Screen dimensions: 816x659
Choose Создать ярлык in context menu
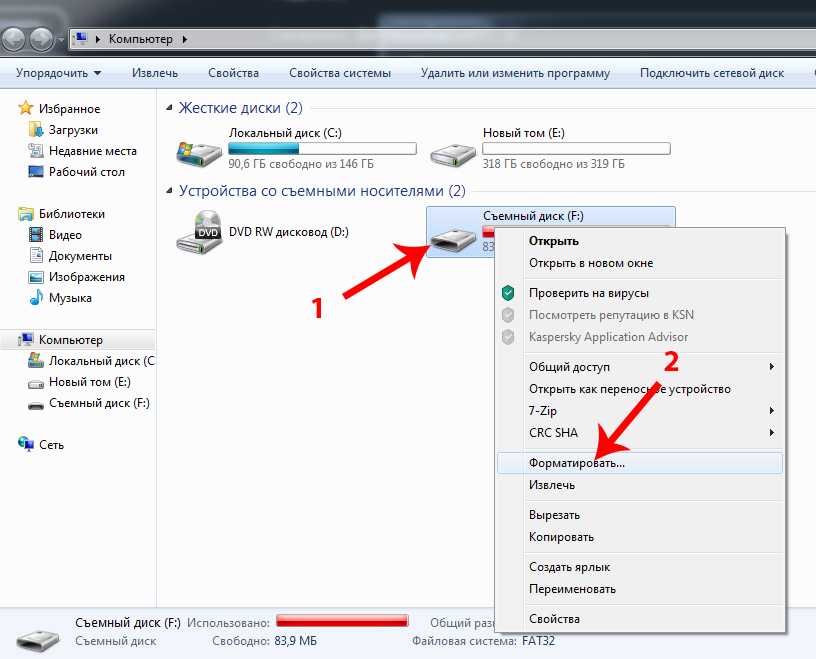pyautogui.click(x=640, y=567)
